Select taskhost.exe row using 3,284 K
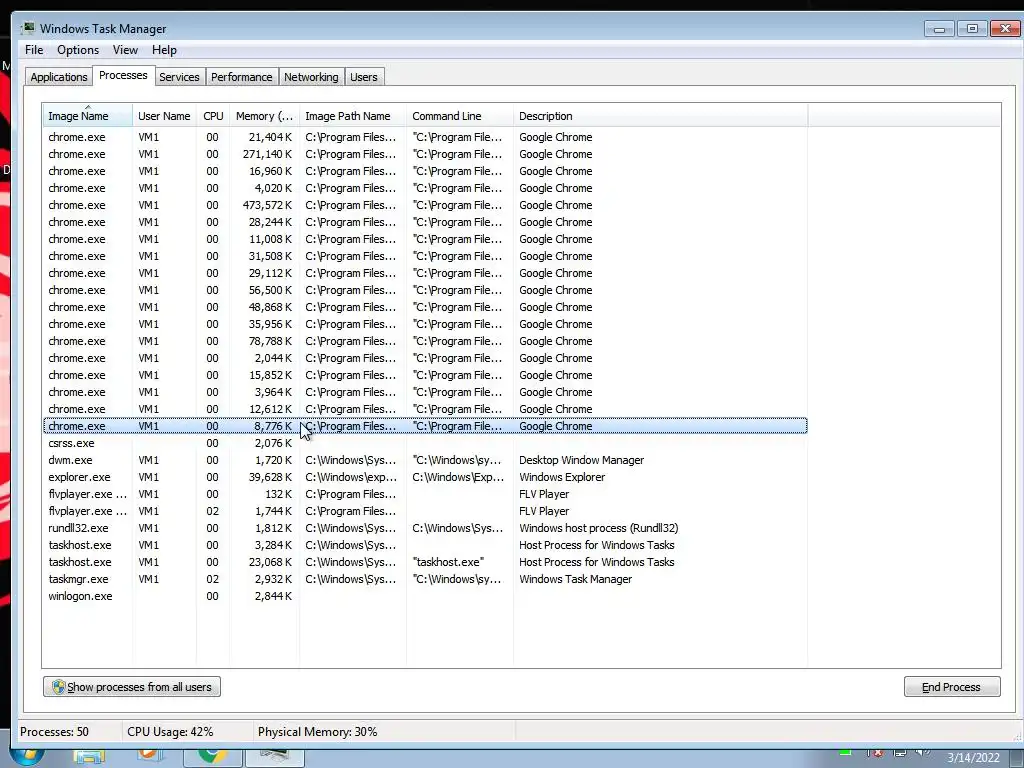The image size is (1024, 768). 425,545
